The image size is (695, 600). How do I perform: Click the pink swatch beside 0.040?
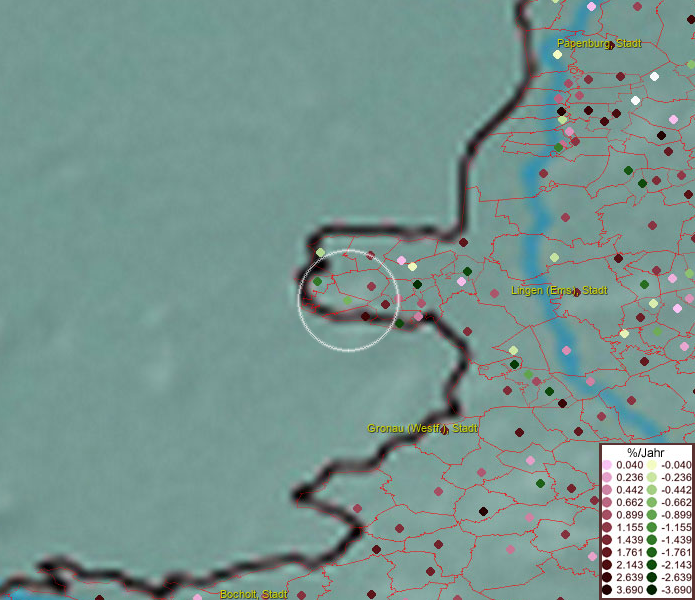tap(607, 465)
